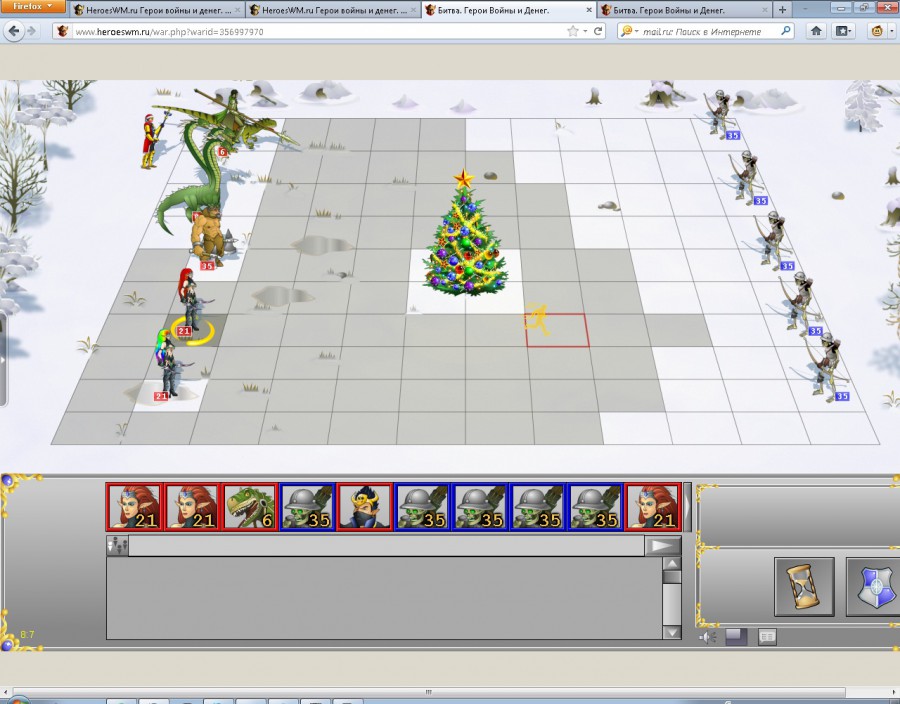This screenshot has height=704, width=900.
Task: Select the active Битва tab
Action: click(509, 10)
